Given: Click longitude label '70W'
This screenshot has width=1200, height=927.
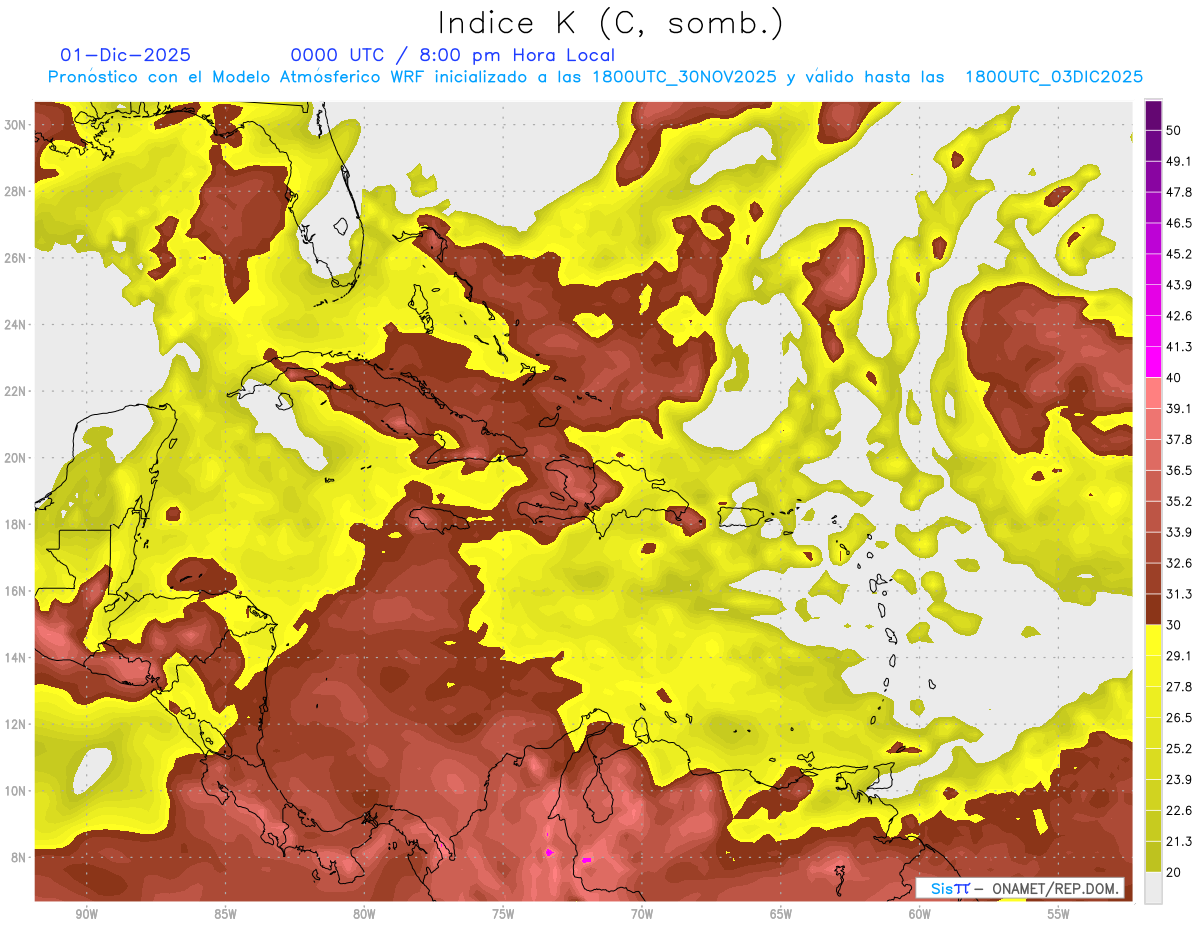Looking at the screenshot, I should pyautogui.click(x=642, y=914).
